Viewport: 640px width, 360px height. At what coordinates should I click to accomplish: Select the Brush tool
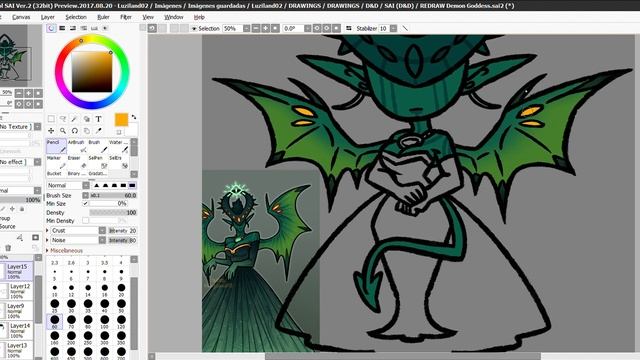click(98, 146)
